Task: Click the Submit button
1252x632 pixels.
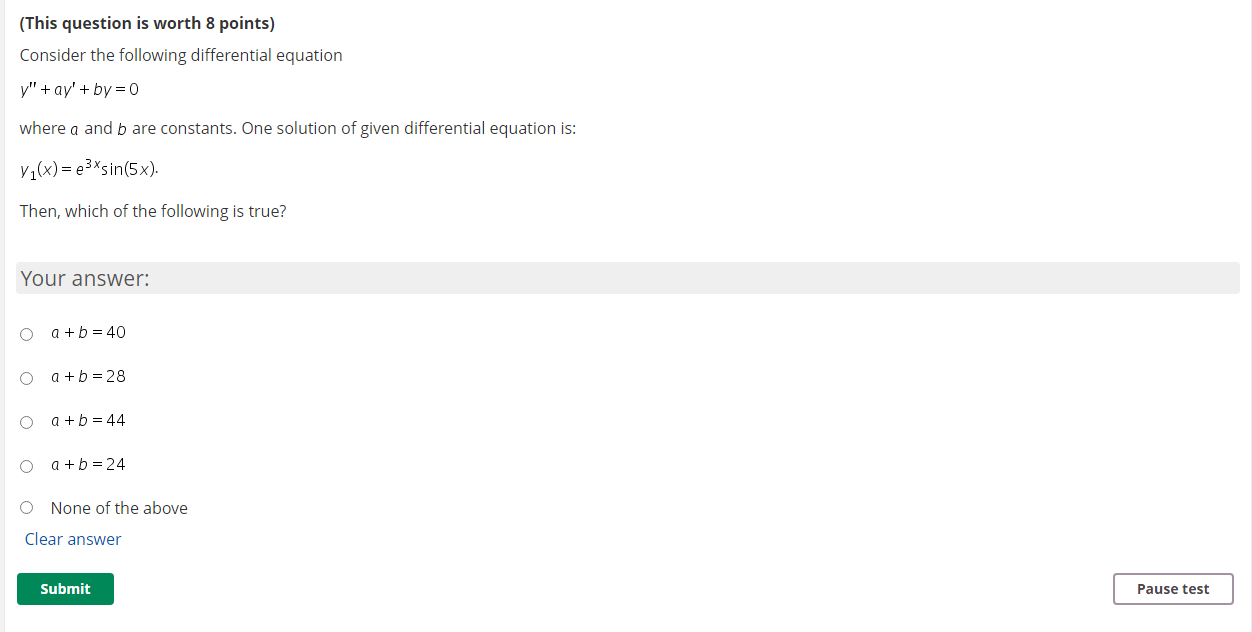Action: 64,589
